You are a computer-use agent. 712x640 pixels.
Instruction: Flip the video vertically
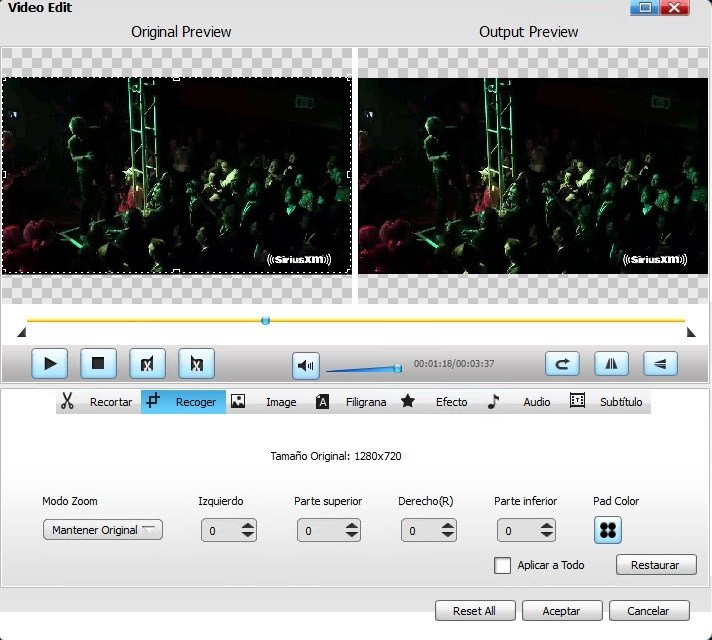[x=660, y=363]
